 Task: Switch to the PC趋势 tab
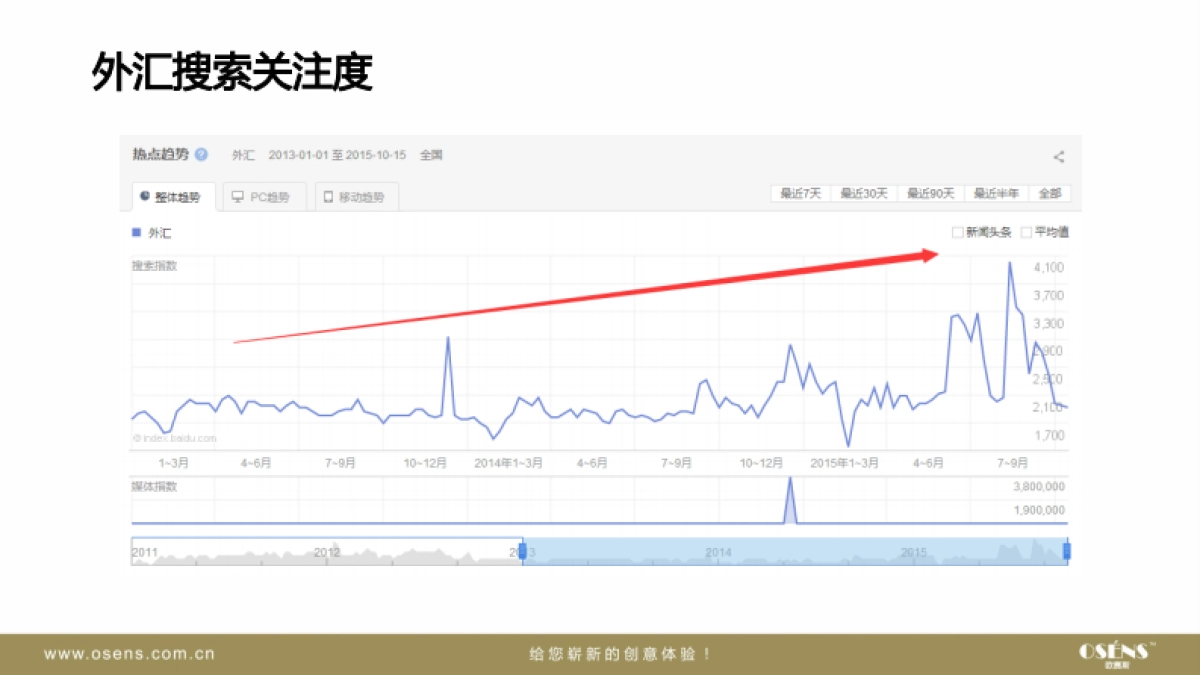264,196
